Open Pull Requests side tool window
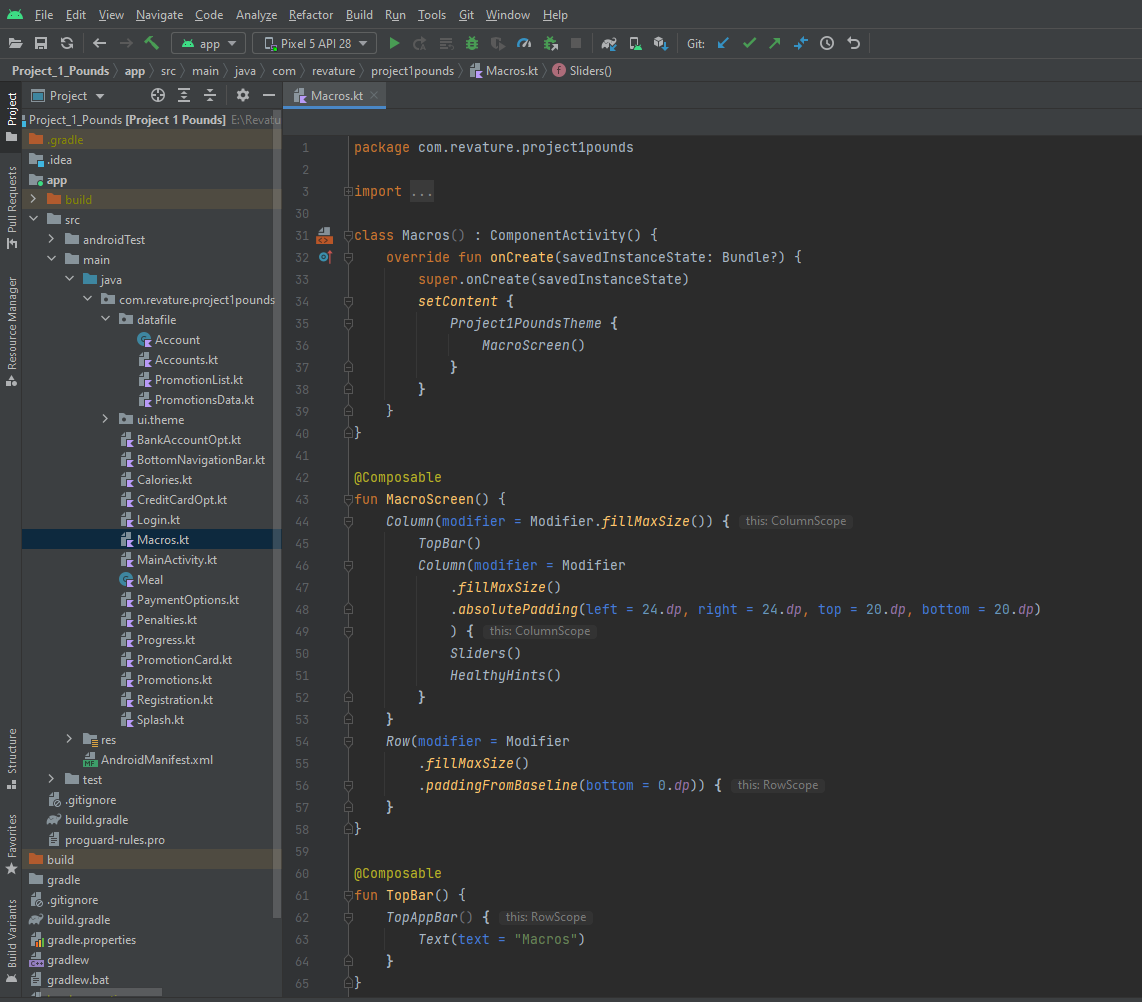The image size is (1142, 1002). (x=12, y=208)
